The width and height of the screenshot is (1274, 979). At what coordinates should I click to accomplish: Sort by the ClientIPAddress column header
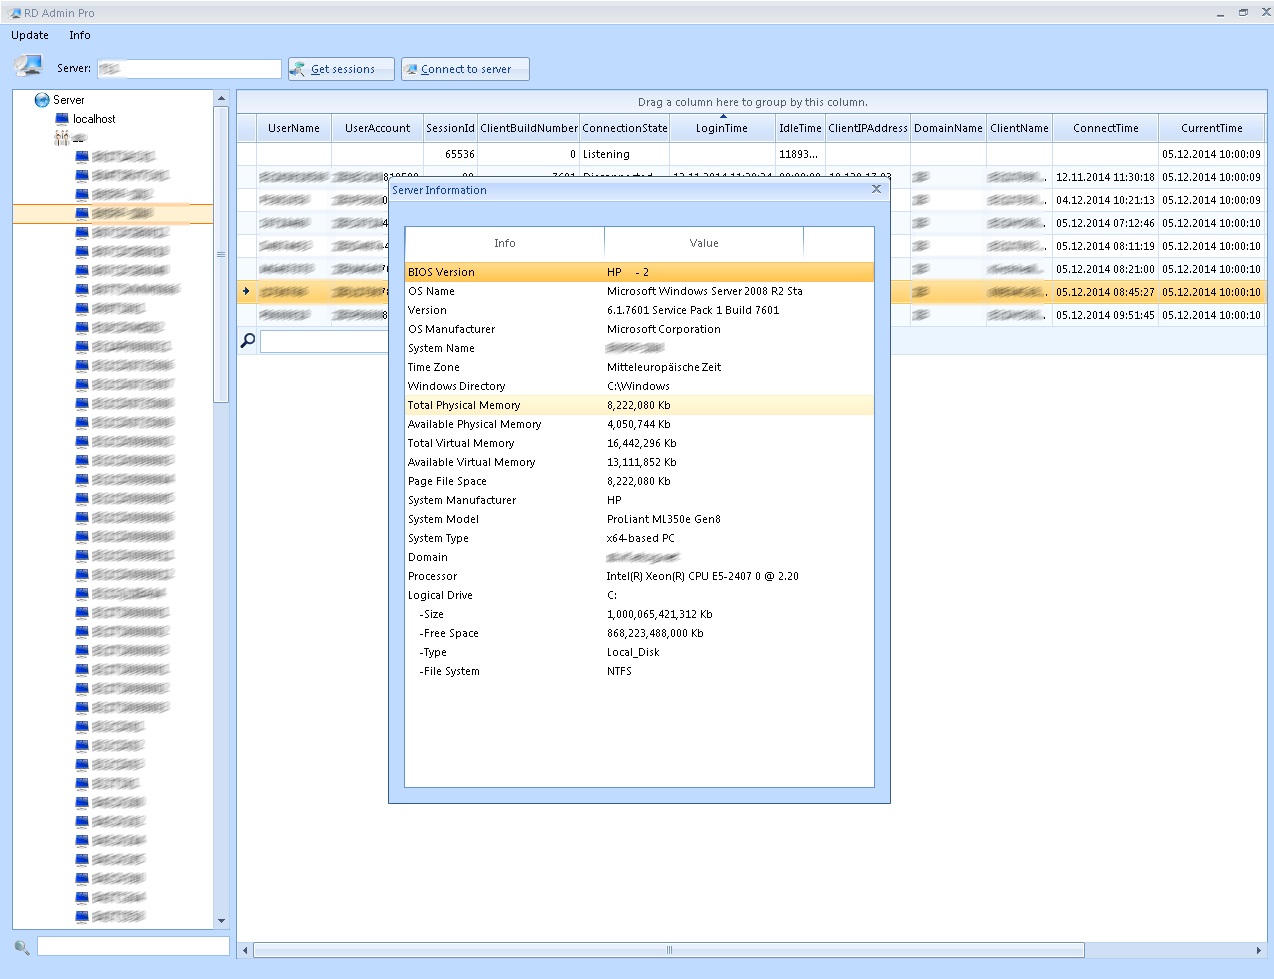(x=868, y=128)
